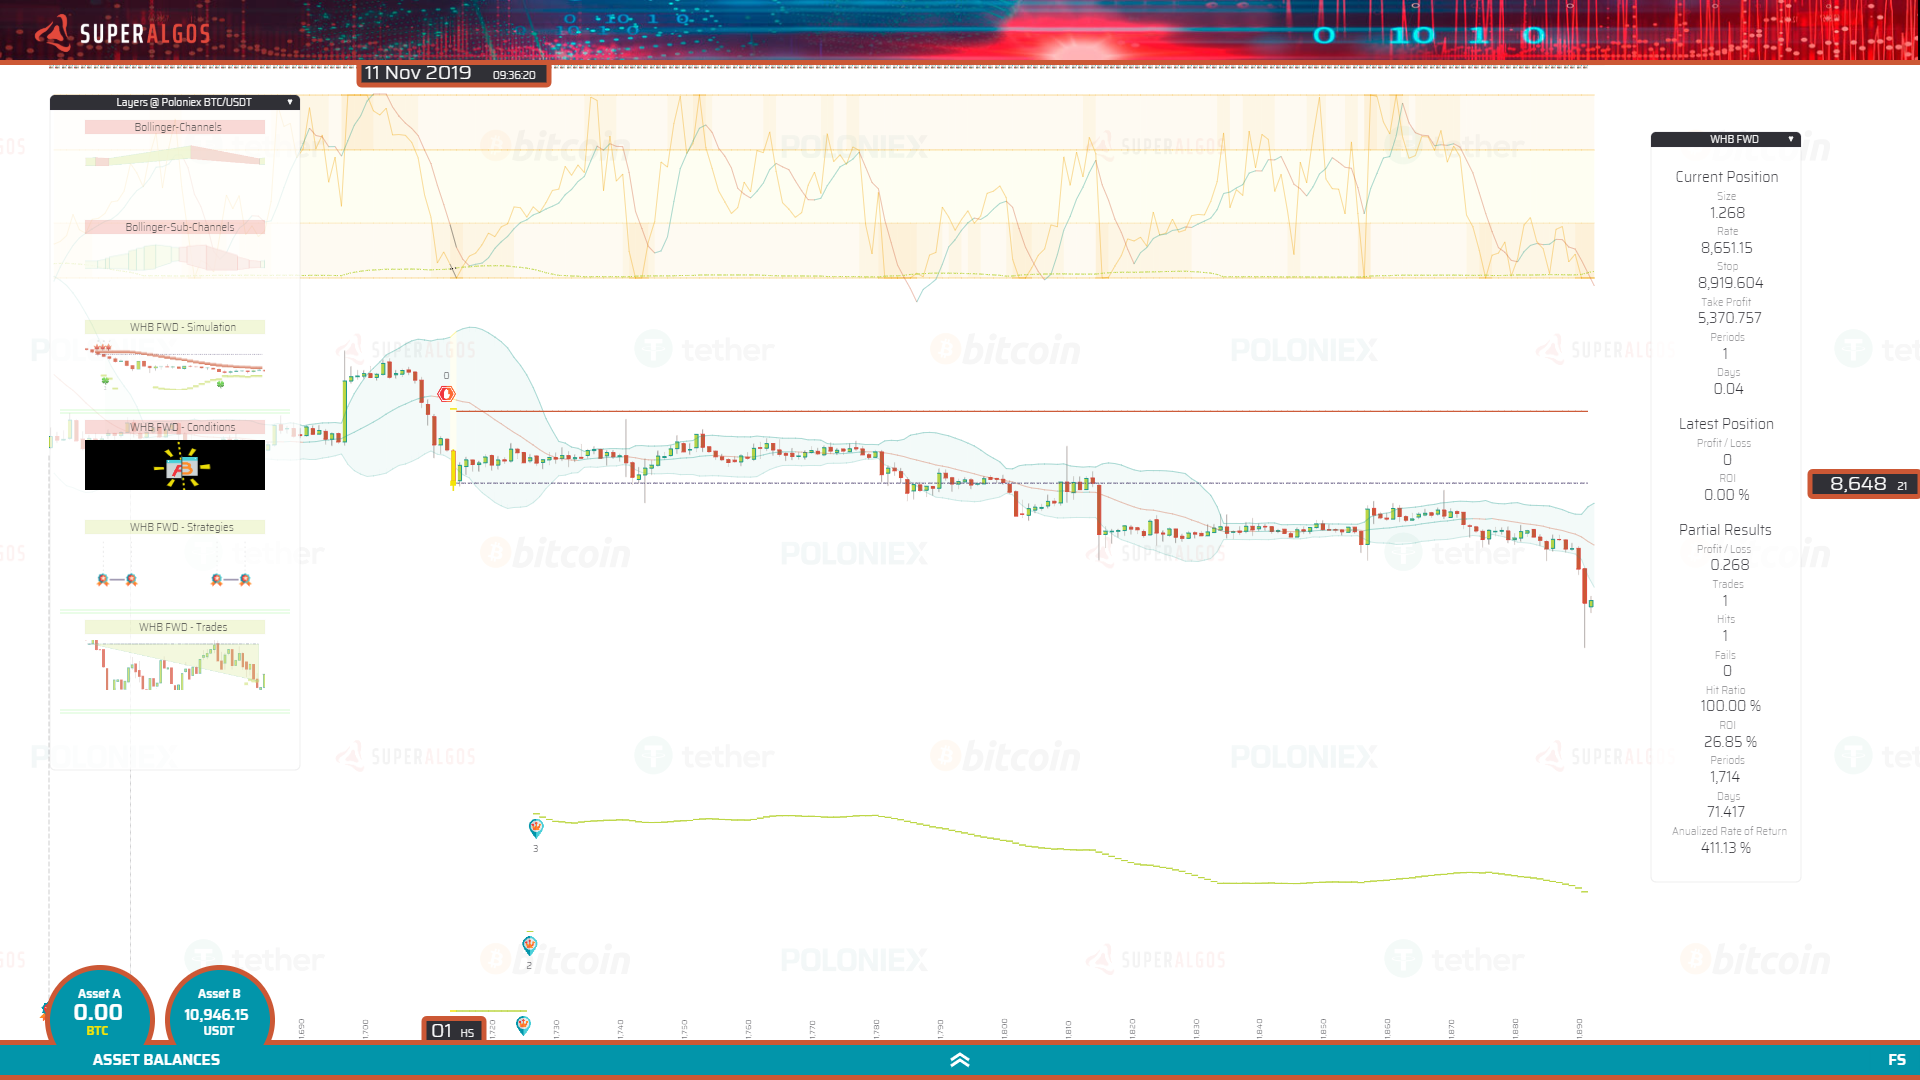Click the Bollinger-Channels preview thumbnail
Viewport: 1920px width, 1080px height.
[175, 155]
